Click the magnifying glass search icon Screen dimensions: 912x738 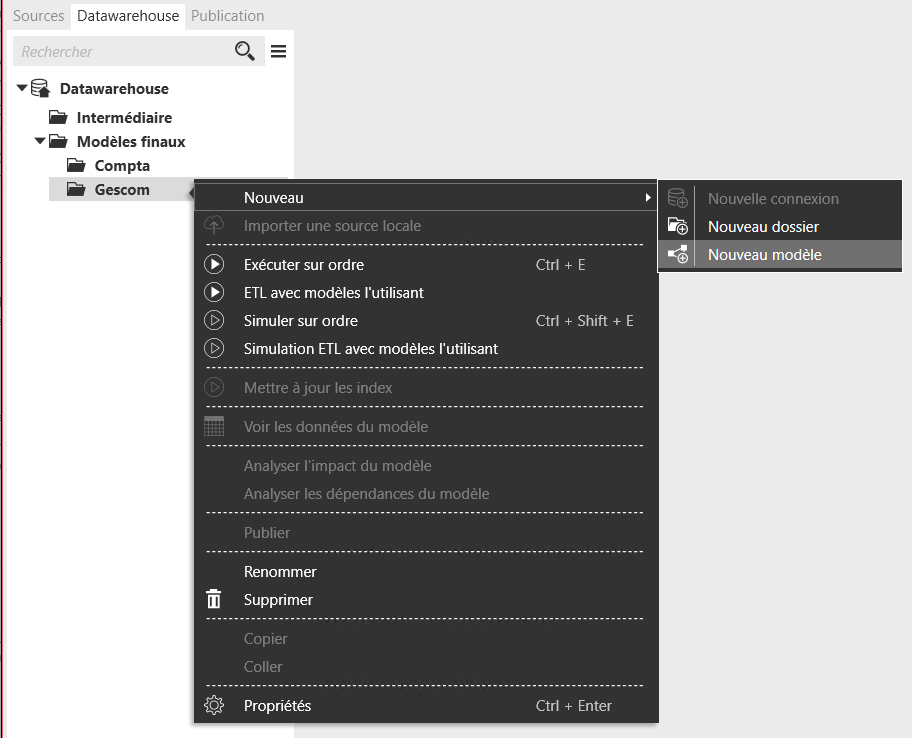pyautogui.click(x=244, y=51)
